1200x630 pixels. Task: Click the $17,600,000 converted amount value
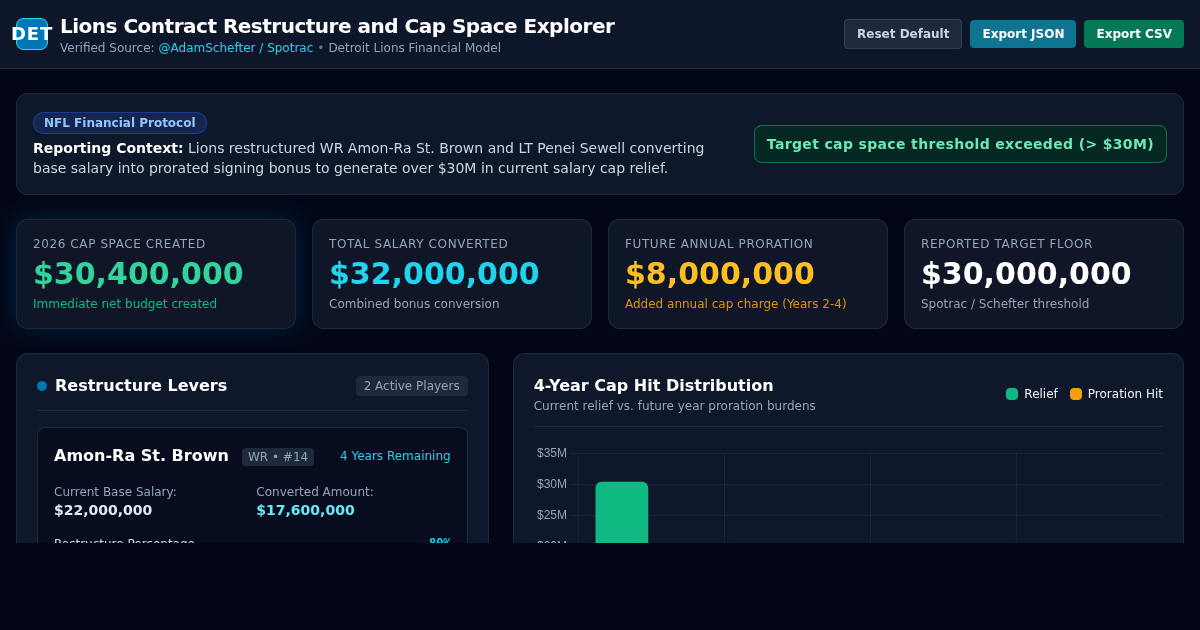coord(305,510)
